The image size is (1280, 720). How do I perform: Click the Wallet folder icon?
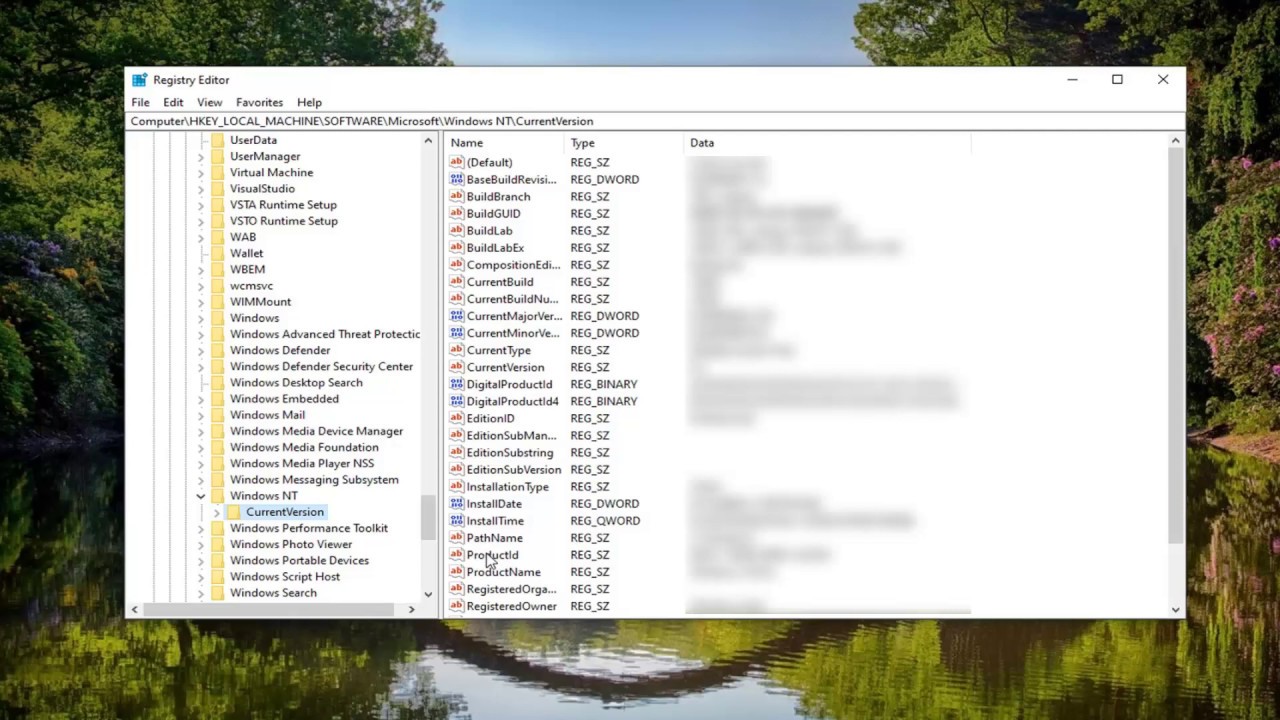[218, 253]
